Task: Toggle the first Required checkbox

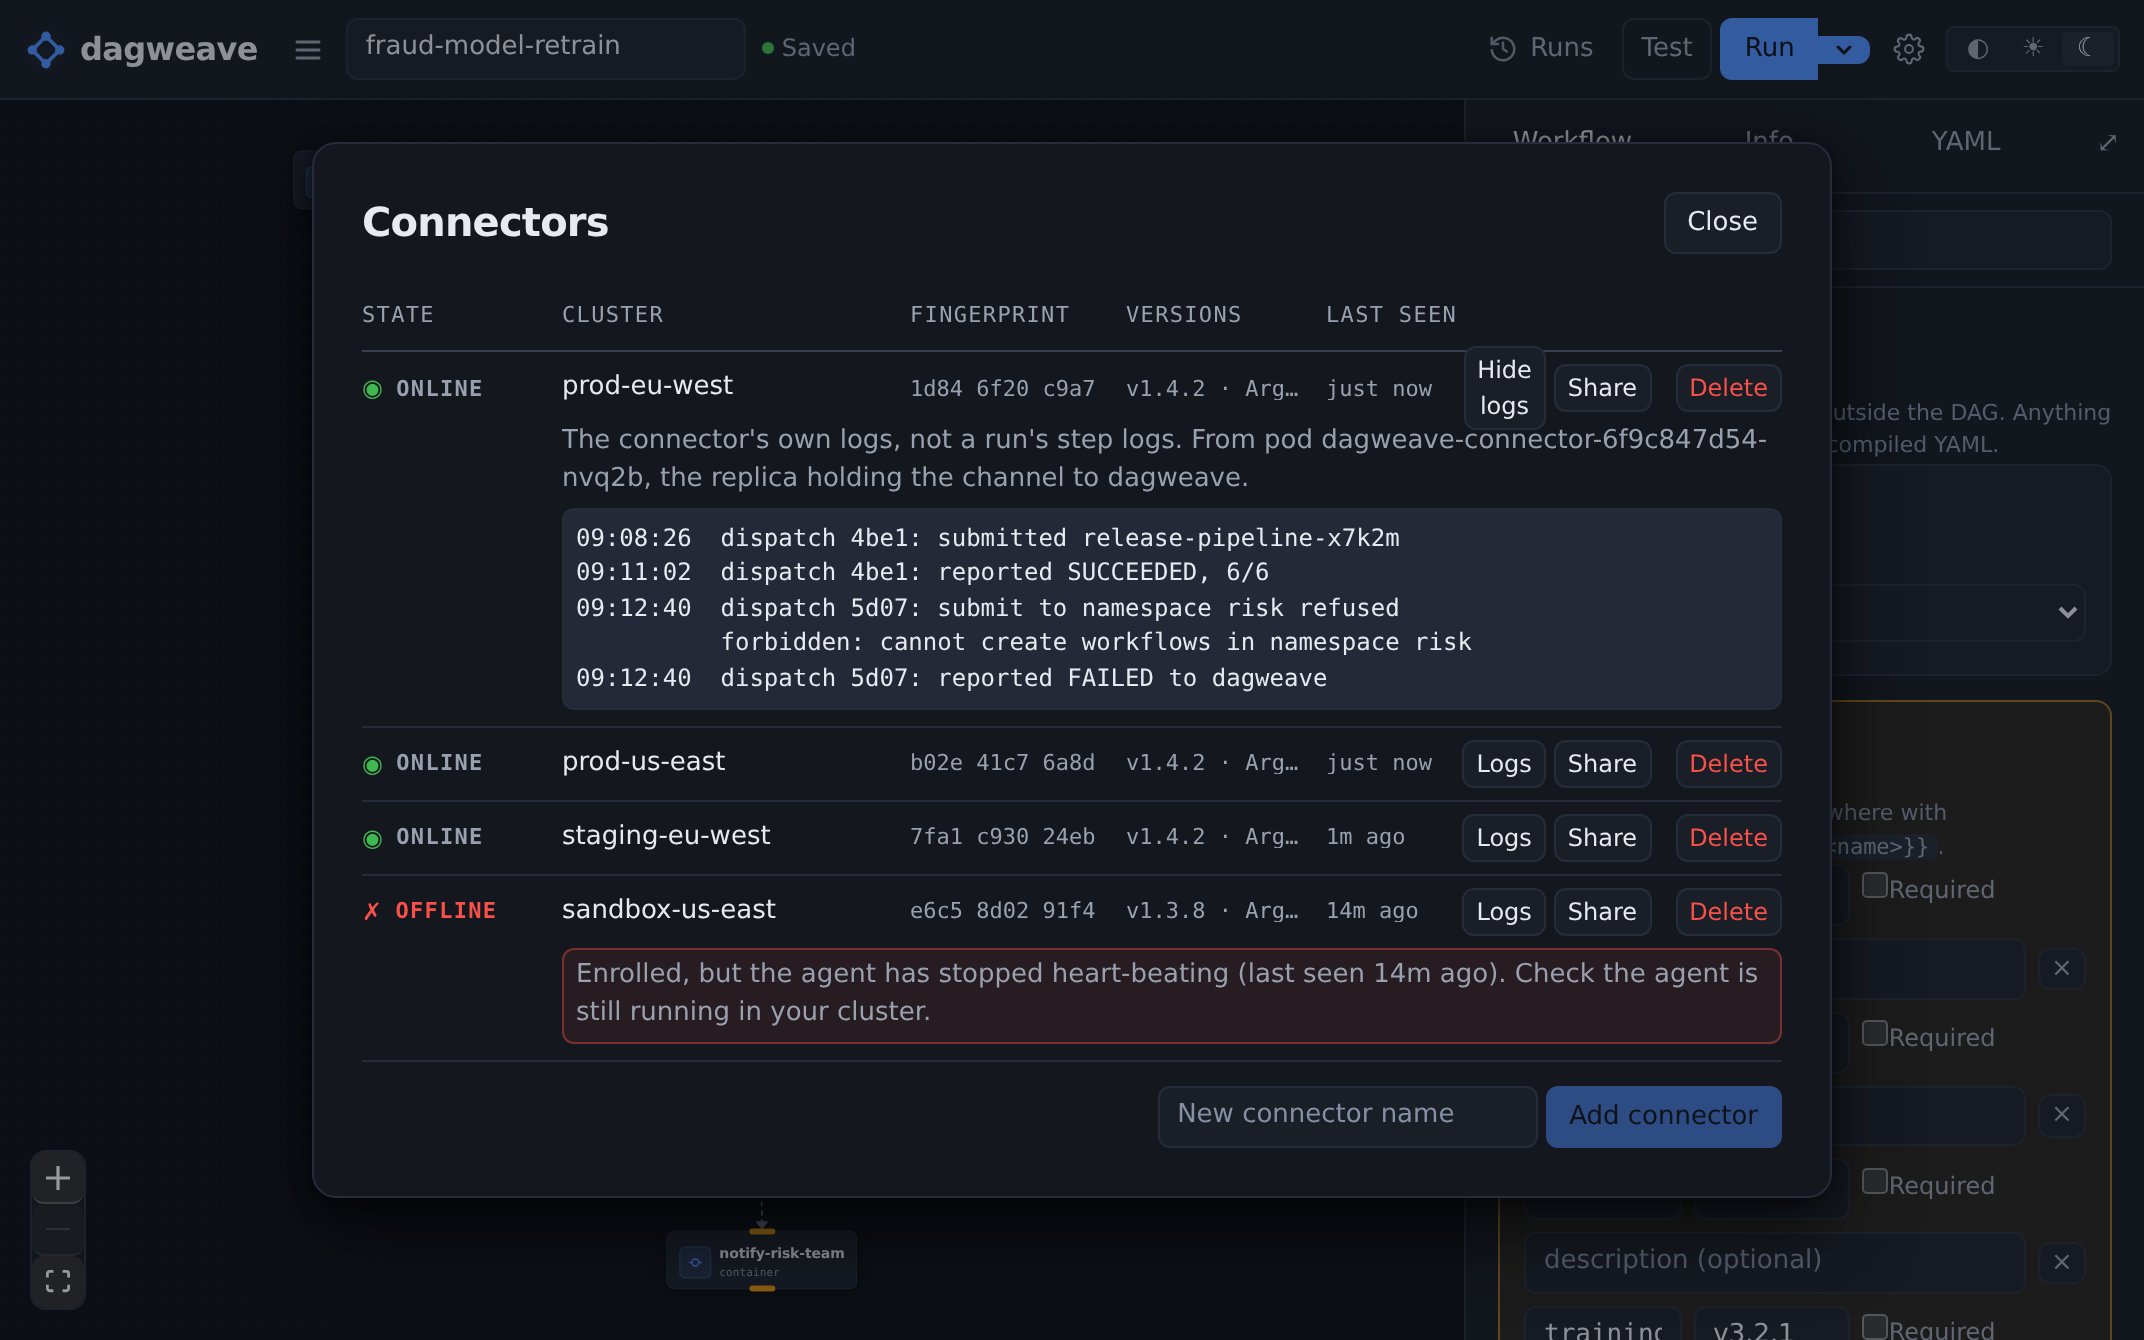Action: [1874, 886]
